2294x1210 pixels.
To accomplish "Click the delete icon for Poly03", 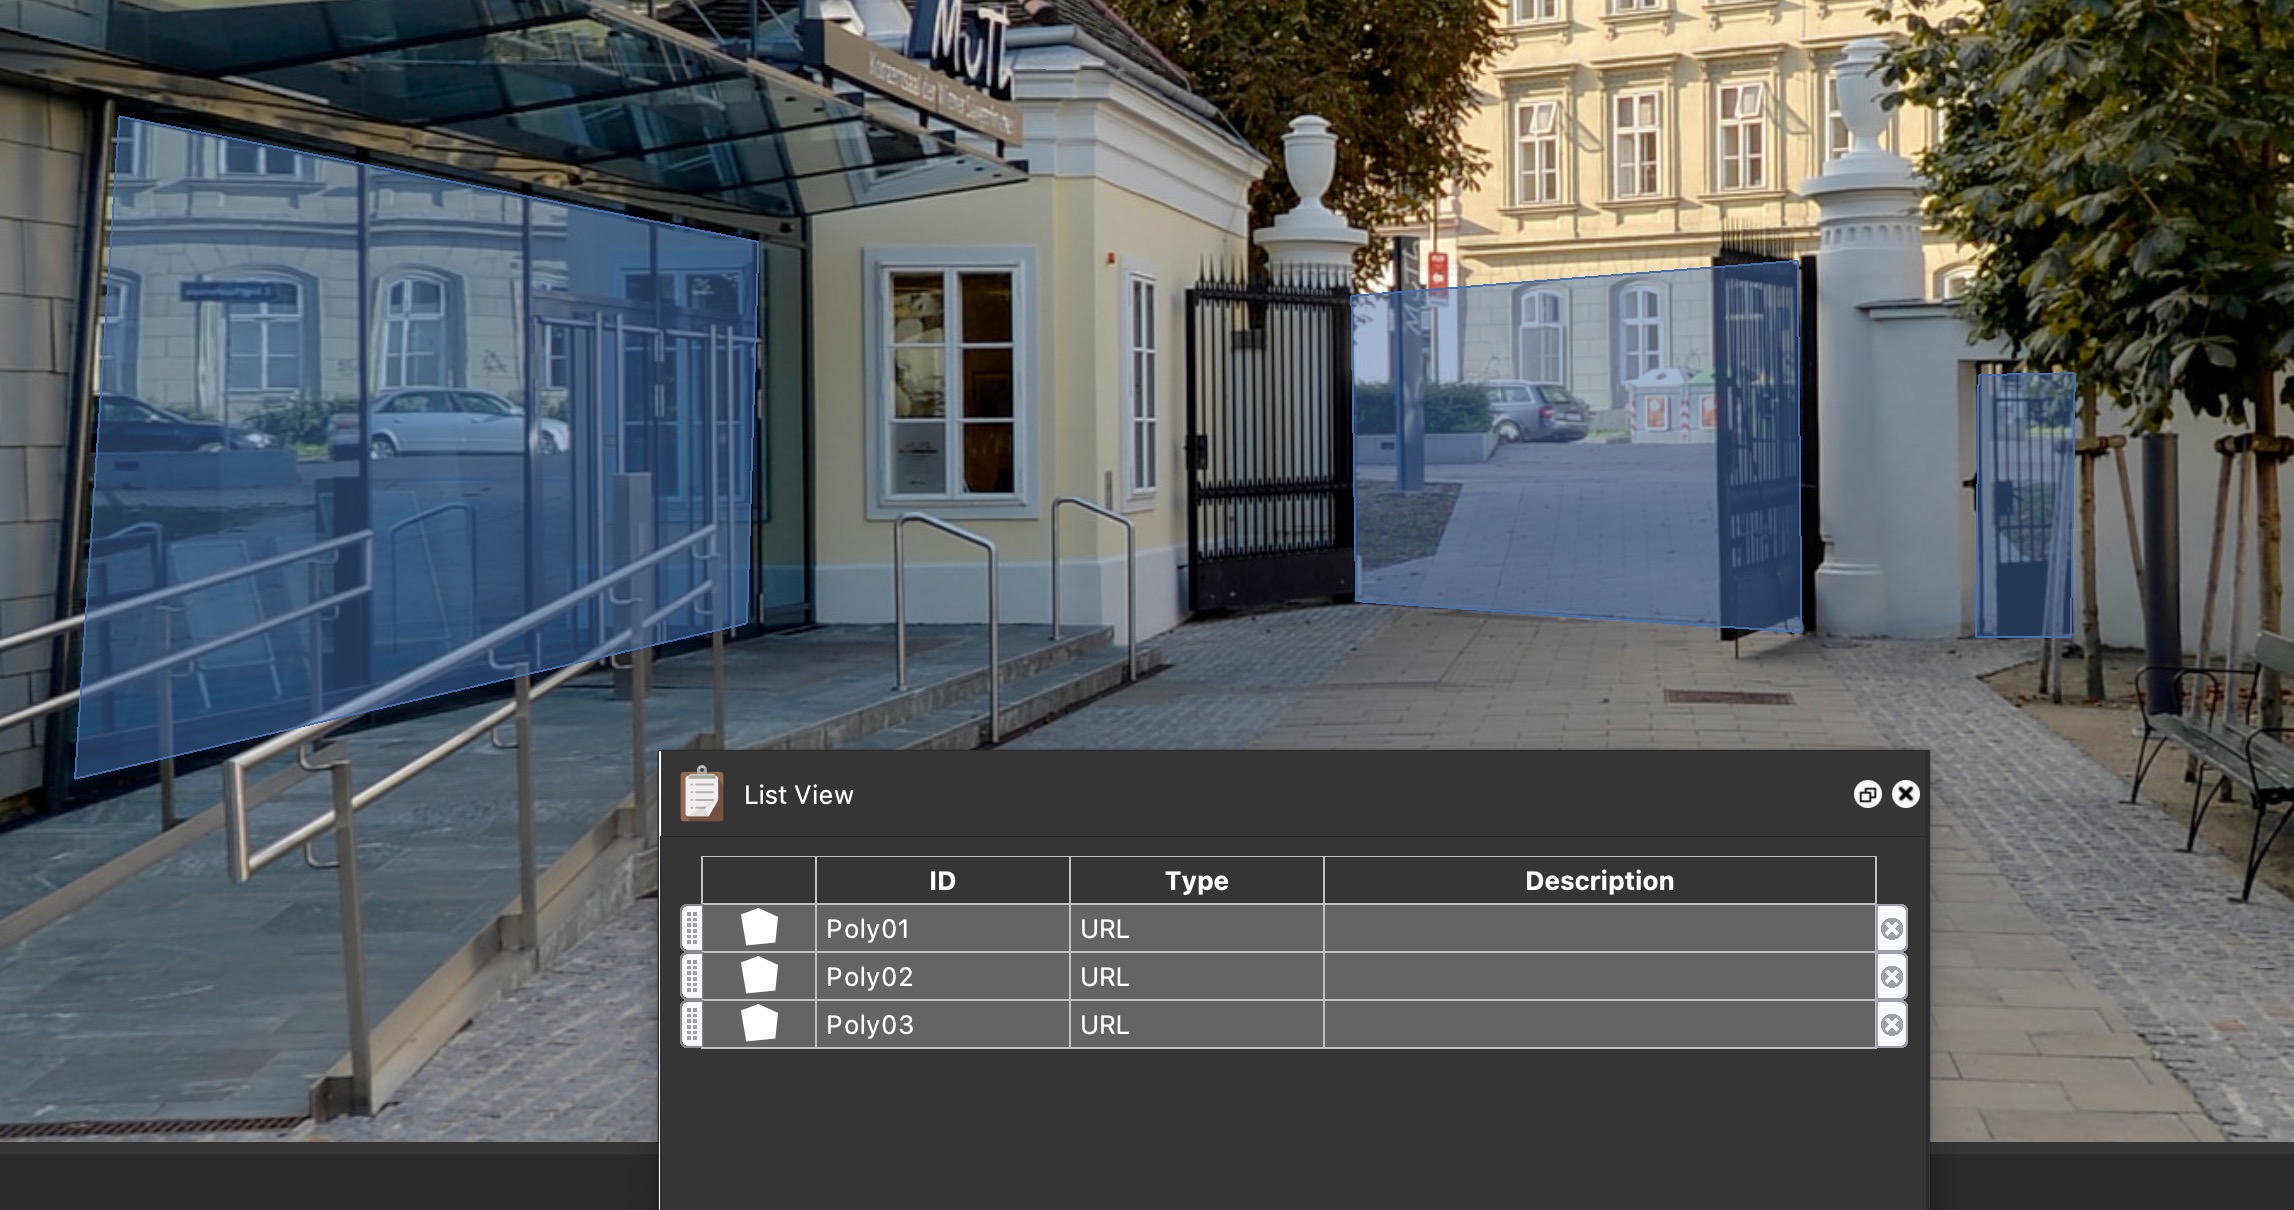I will tap(1891, 1025).
